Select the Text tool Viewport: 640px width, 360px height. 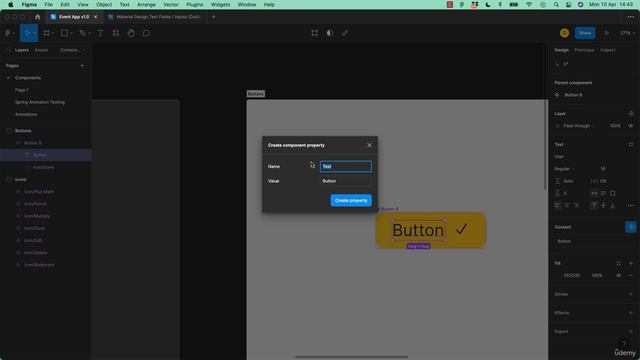100,33
